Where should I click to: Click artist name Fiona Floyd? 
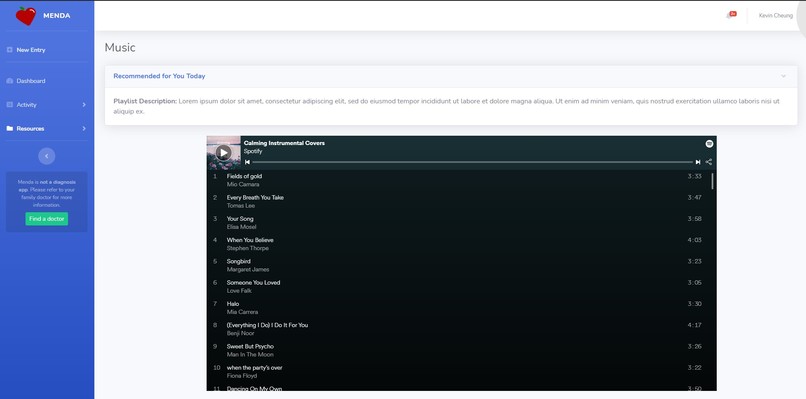(242, 376)
